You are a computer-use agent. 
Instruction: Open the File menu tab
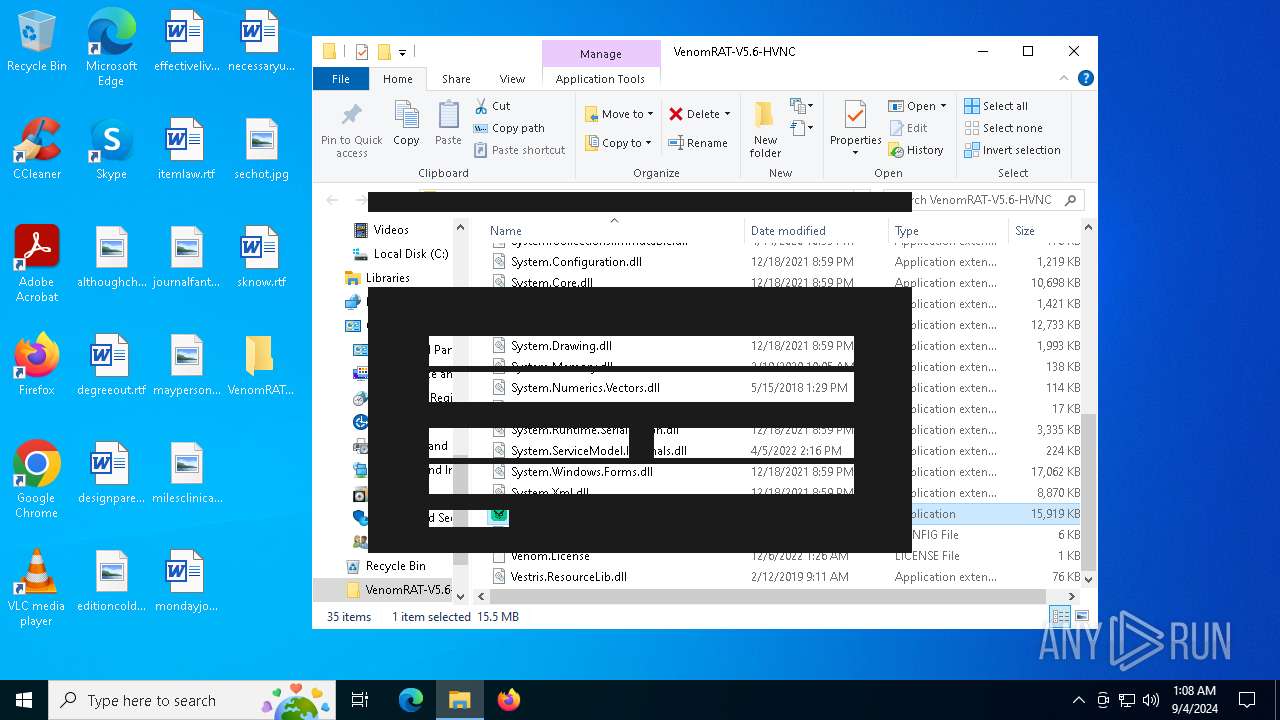(341, 79)
